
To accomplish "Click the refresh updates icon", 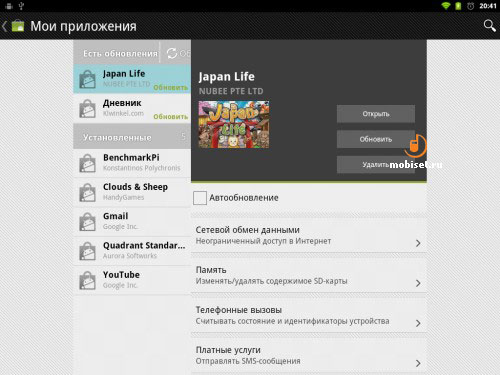I will coord(172,53).
